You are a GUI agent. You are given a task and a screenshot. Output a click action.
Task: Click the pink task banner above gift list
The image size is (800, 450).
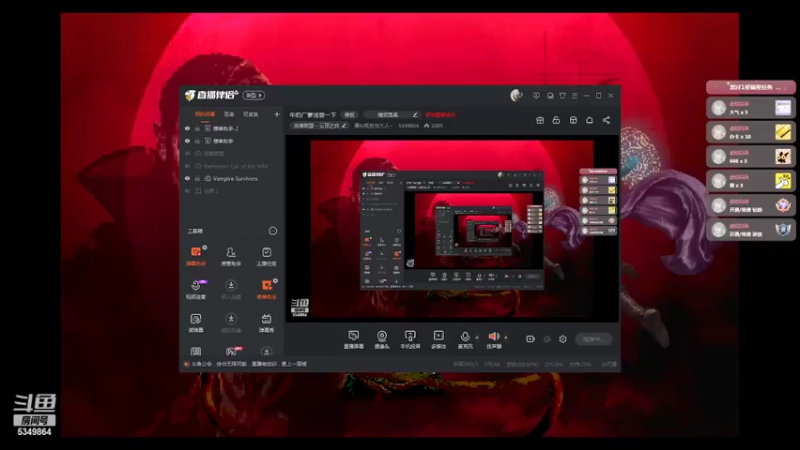click(751, 87)
